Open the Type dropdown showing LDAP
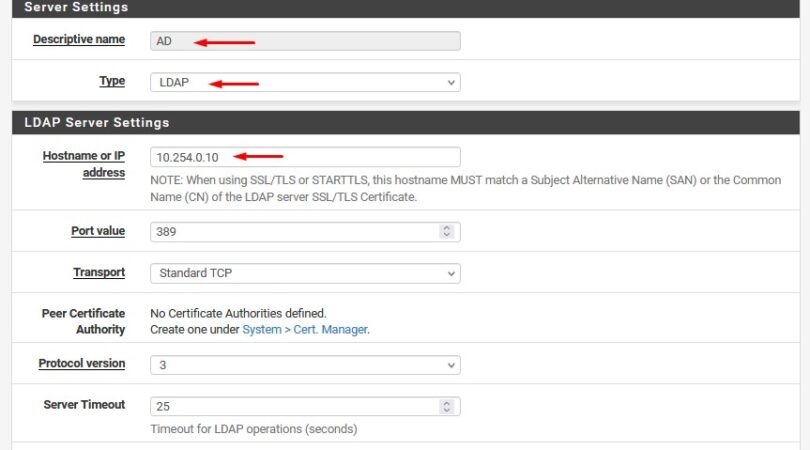The image size is (810, 450). click(305, 82)
